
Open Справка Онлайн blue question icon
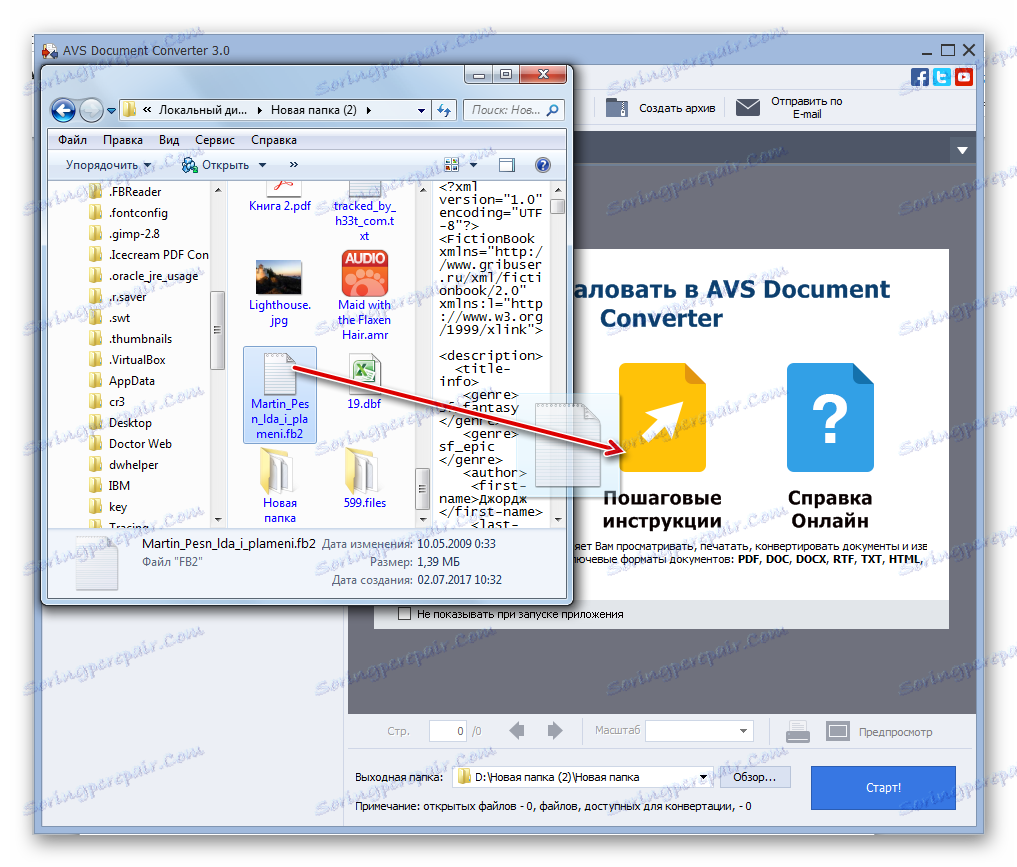click(x=830, y=418)
